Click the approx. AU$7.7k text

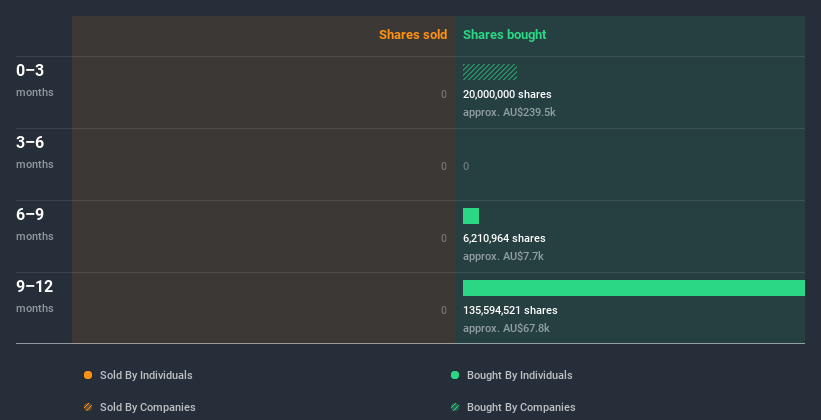click(x=503, y=256)
